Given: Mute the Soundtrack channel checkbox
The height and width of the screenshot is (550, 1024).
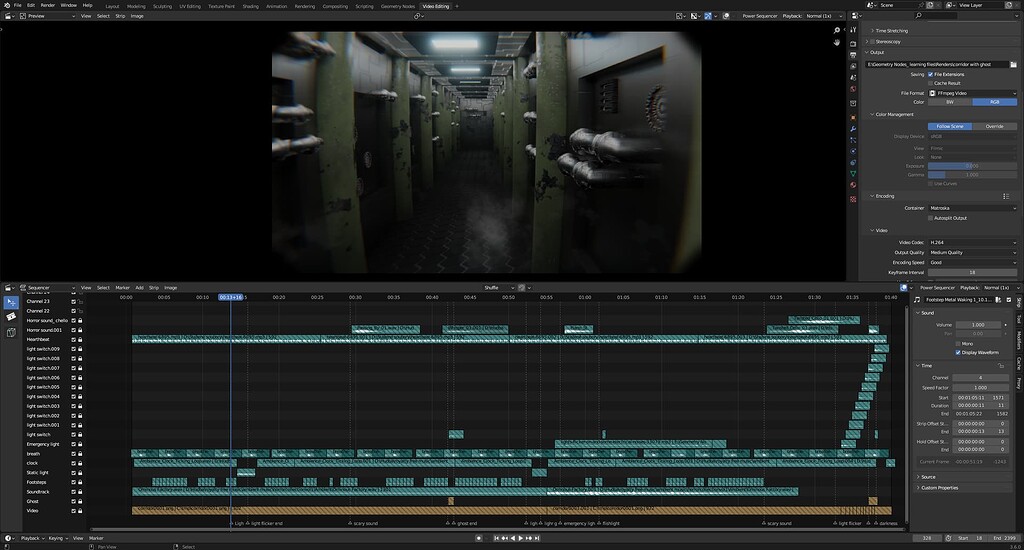Looking at the screenshot, I should click(x=73, y=492).
